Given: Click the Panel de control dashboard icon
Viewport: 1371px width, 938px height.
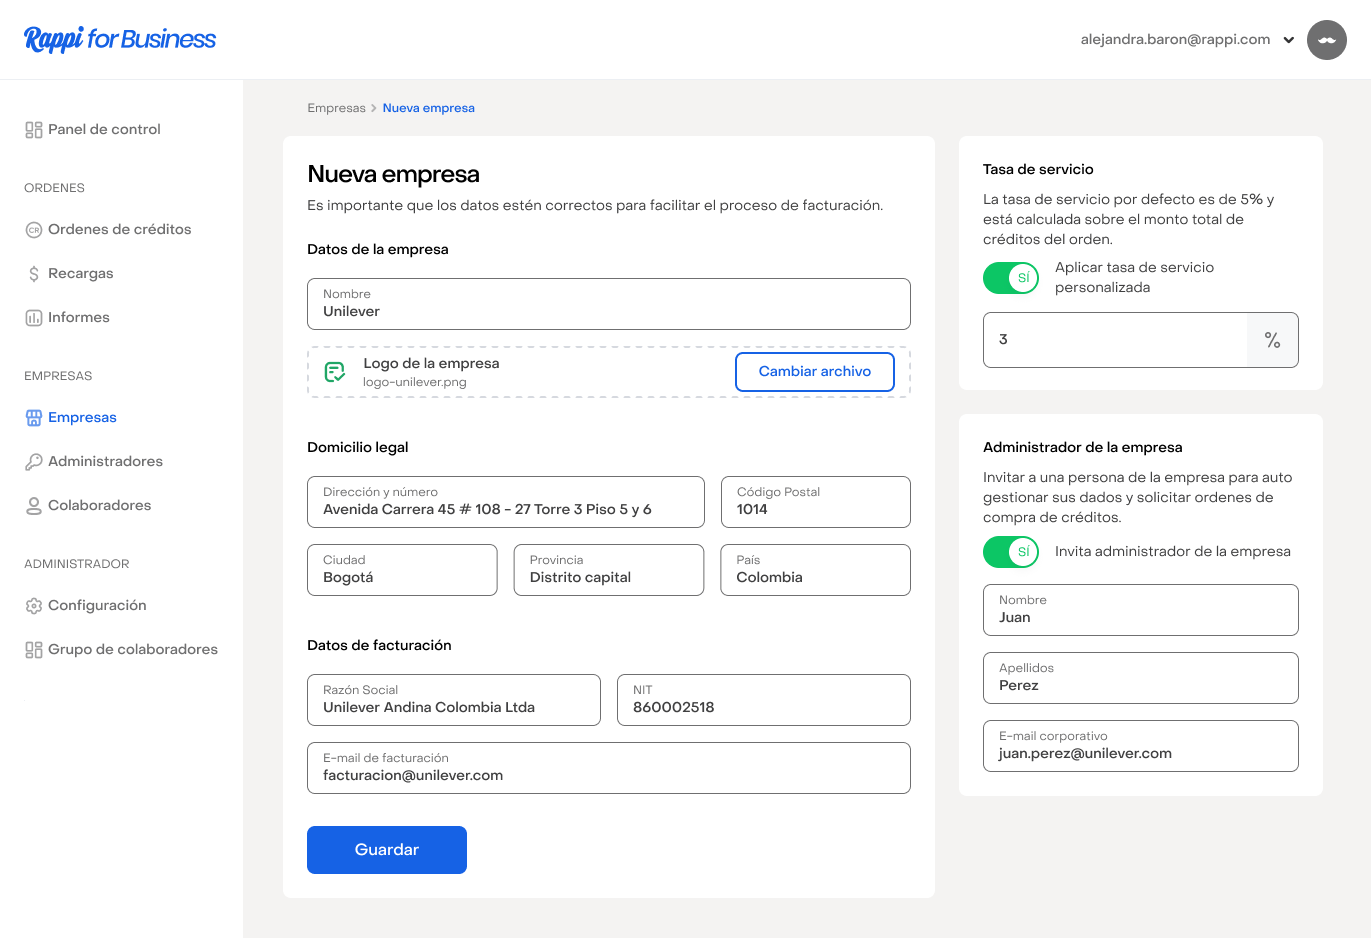Looking at the screenshot, I should click(34, 130).
